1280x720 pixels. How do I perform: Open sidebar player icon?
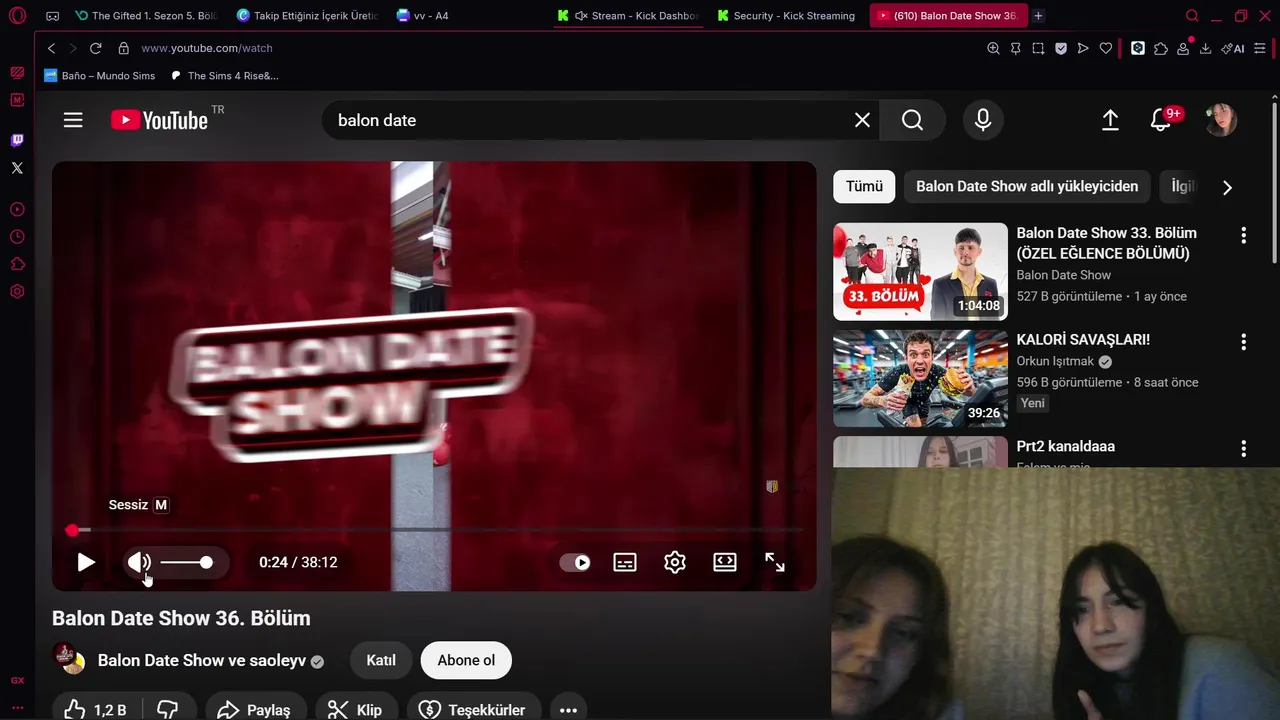point(17,210)
